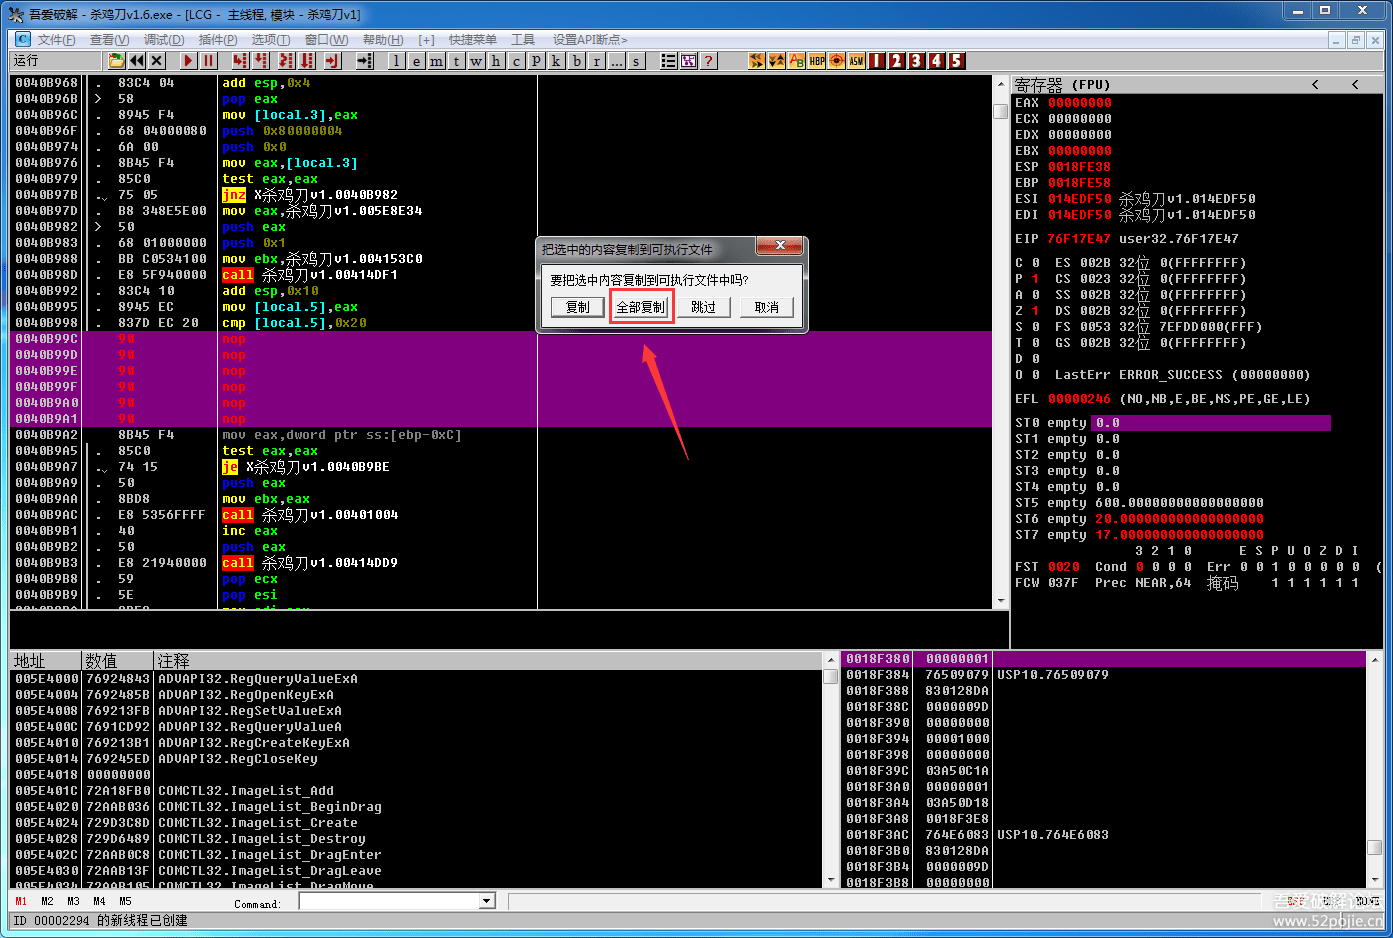1393x938 pixels.
Task: Click the go to address arrow icon
Action: pos(365,61)
